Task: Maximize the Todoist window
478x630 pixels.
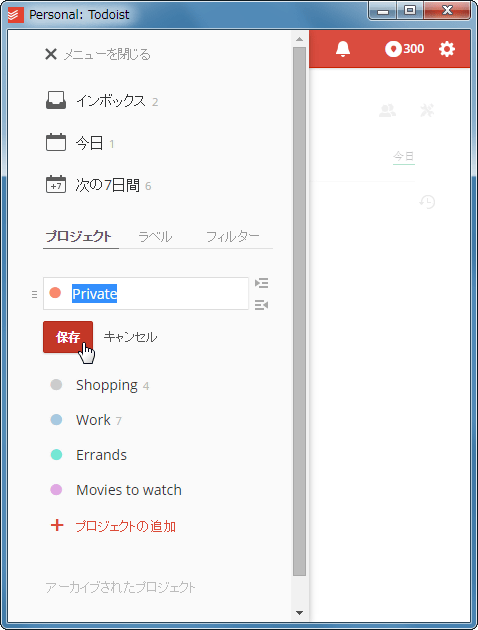Action: (x=410, y=11)
